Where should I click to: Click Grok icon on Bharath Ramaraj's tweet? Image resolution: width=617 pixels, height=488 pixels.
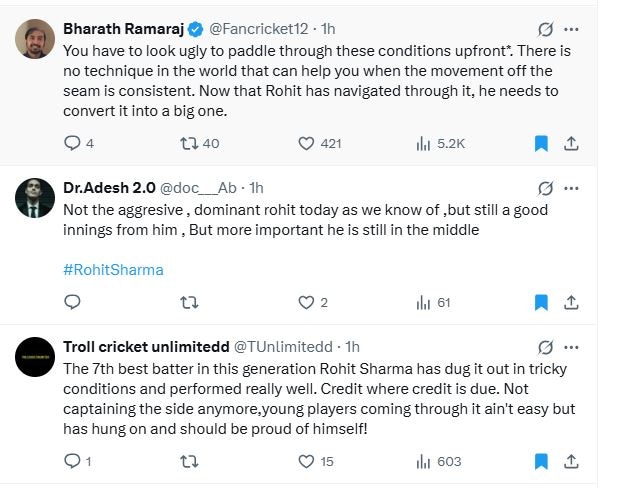click(545, 28)
